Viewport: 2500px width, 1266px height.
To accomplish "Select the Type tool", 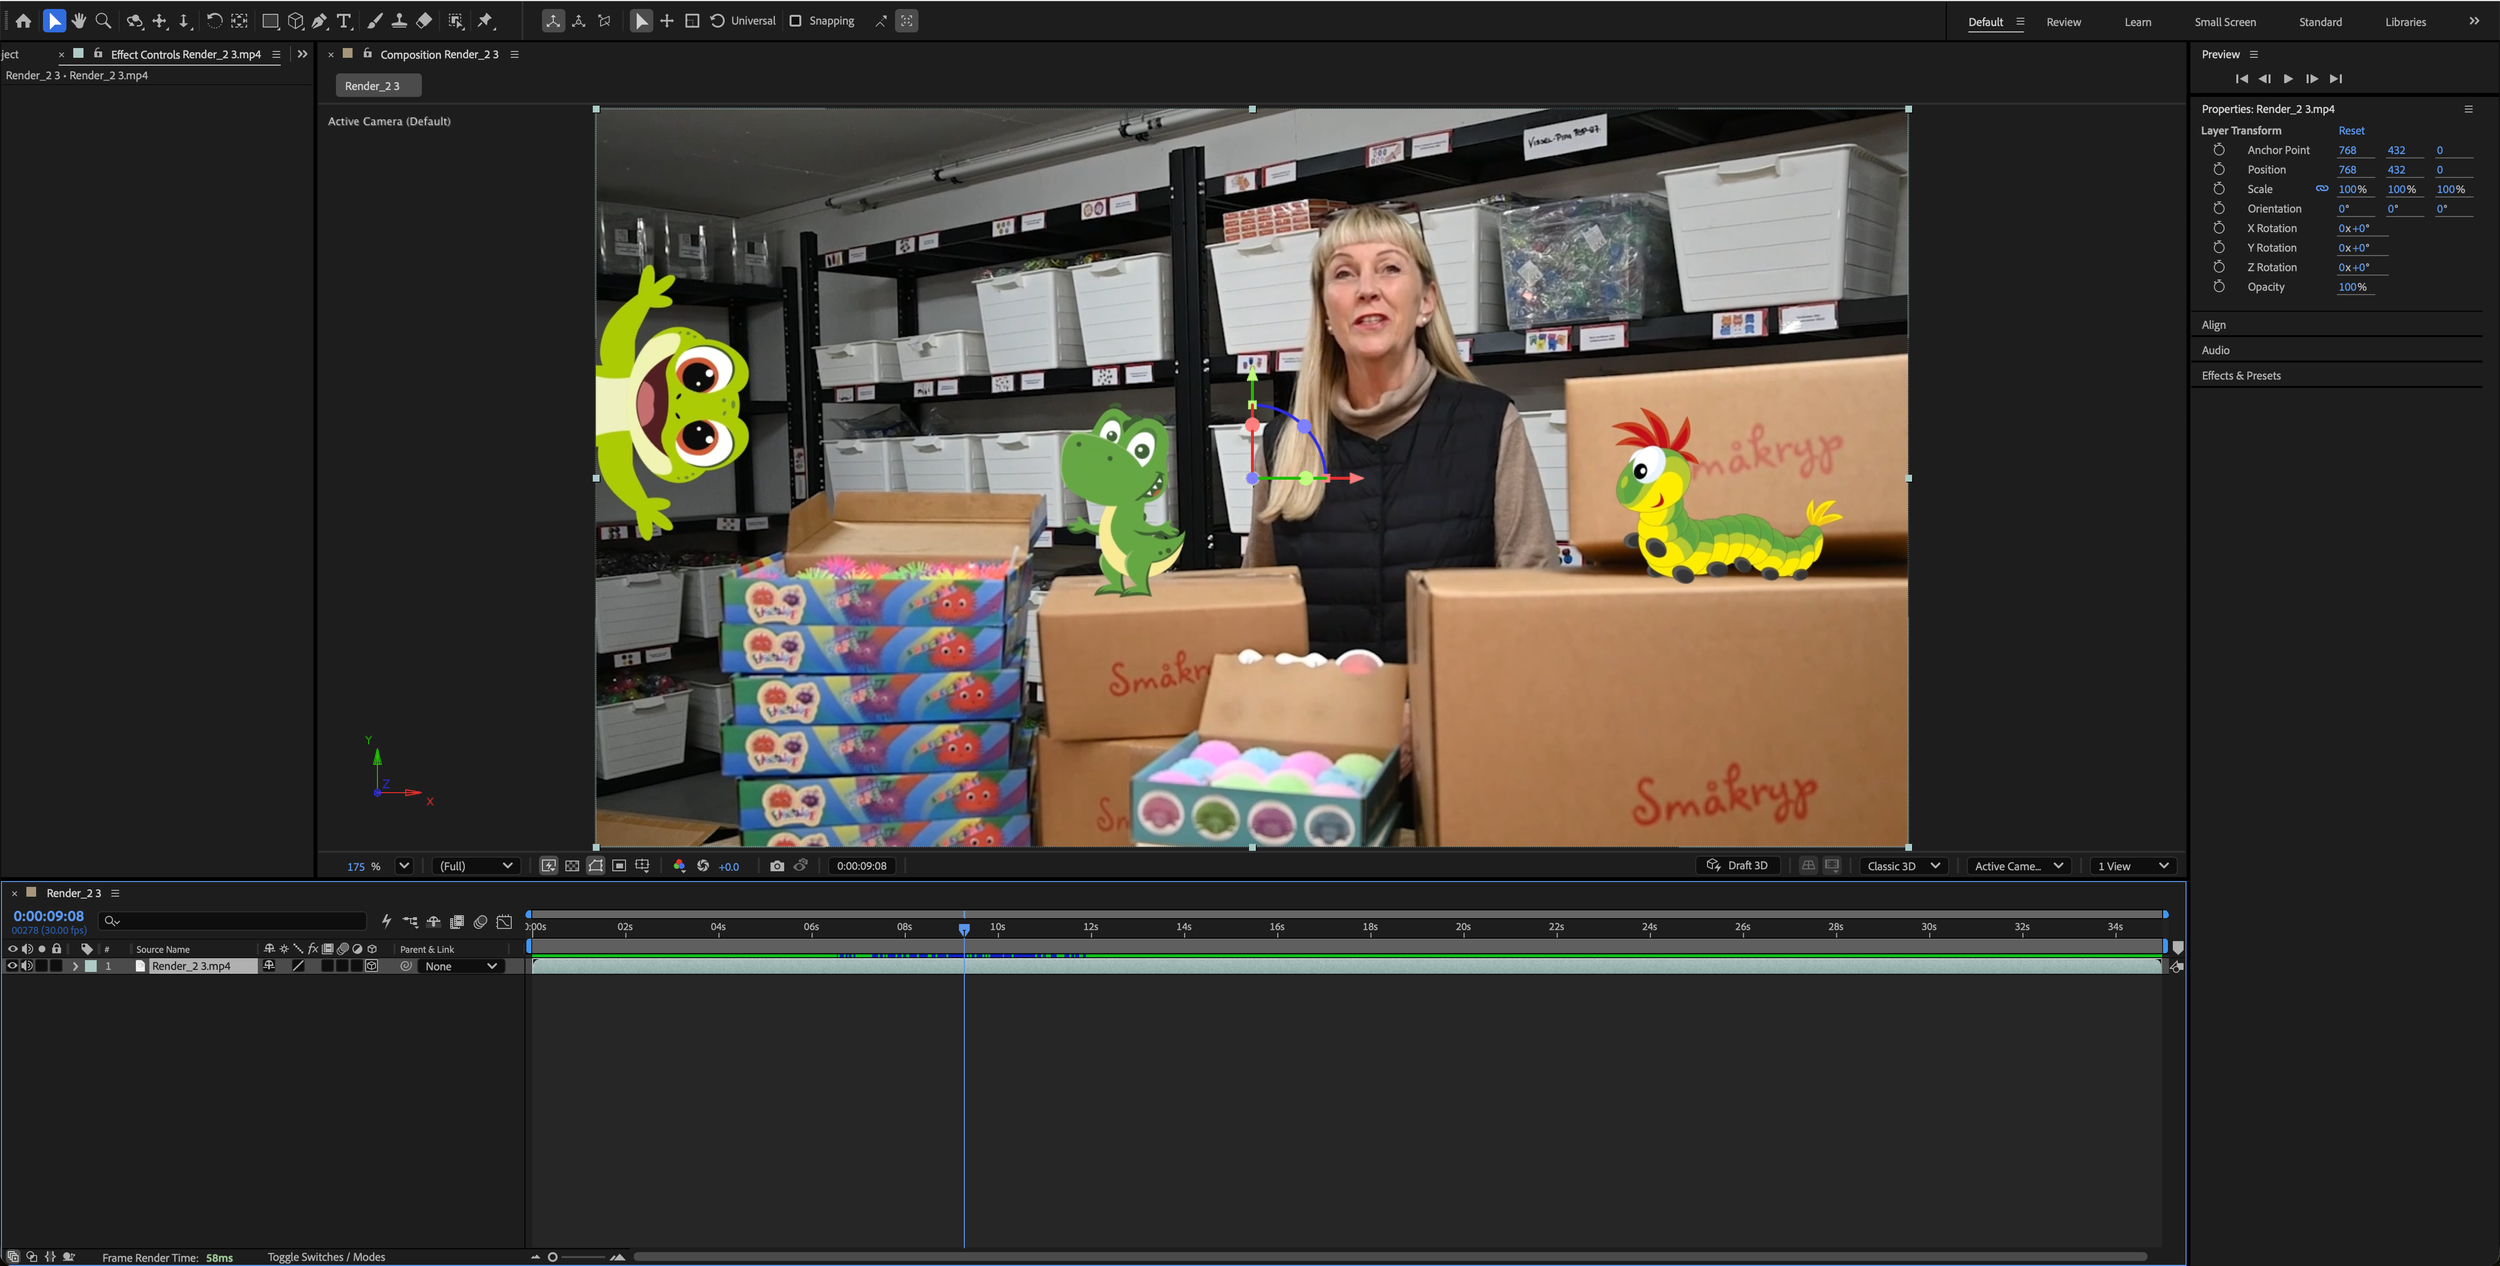I will [x=344, y=21].
